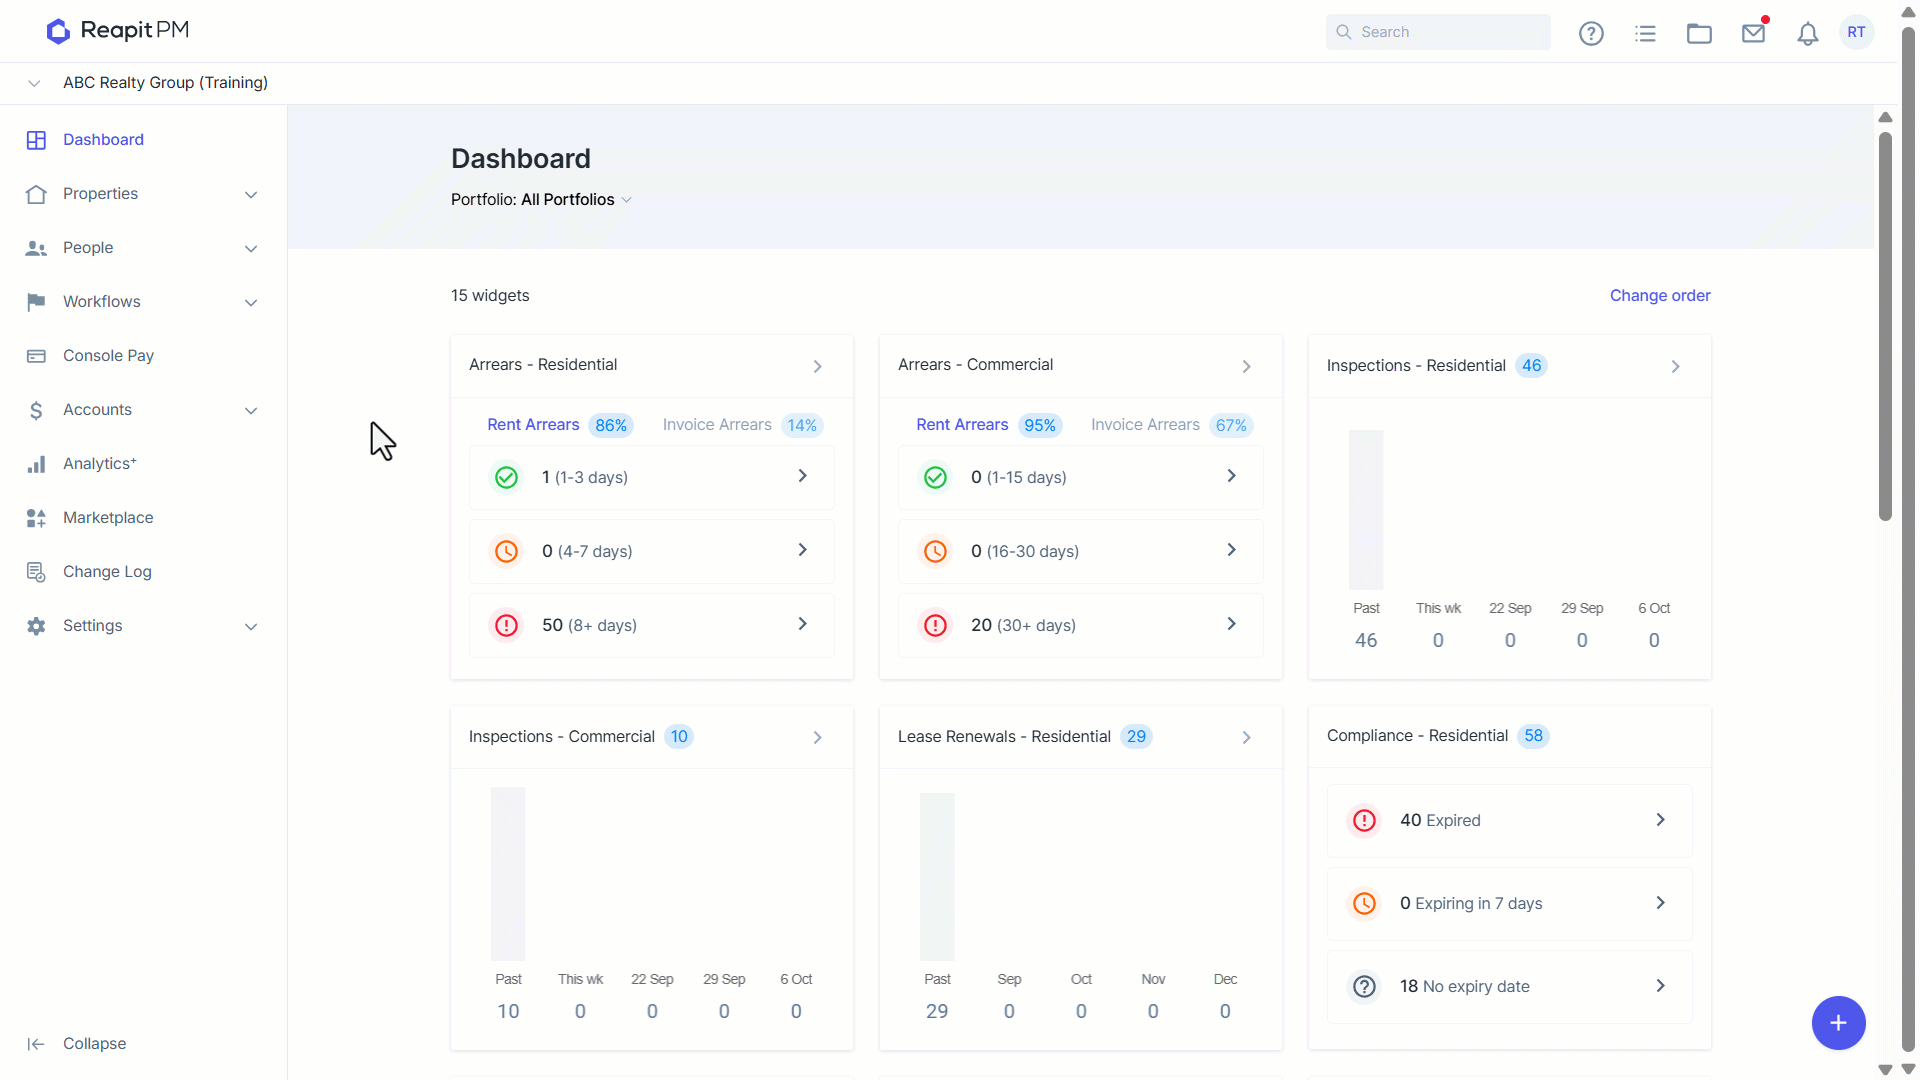This screenshot has height=1080, width=1920.
Task: Switch to Invoice Arrears tab in Residential
Action: point(742,425)
